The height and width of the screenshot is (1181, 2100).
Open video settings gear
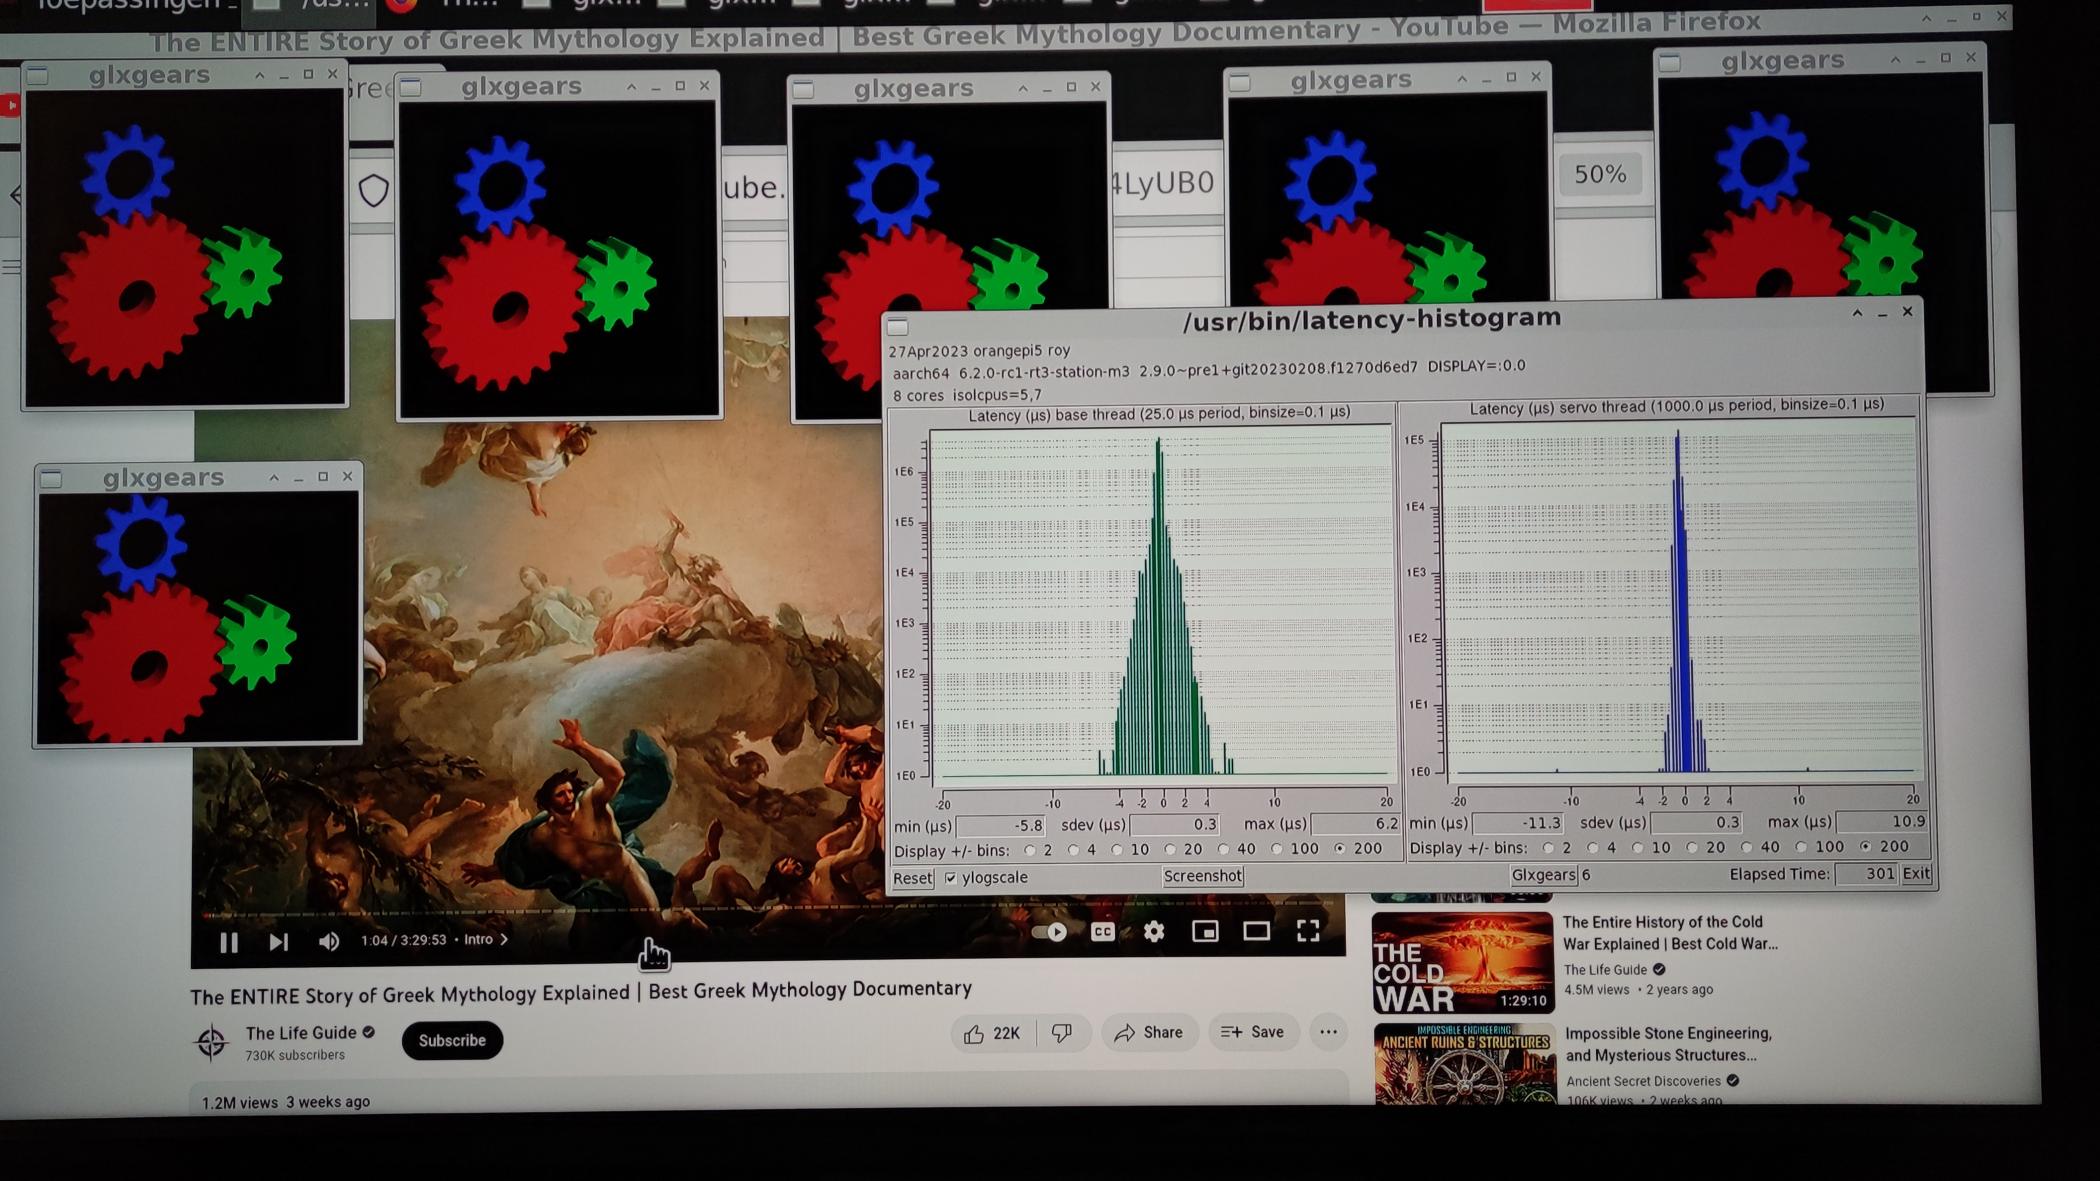[x=1154, y=932]
